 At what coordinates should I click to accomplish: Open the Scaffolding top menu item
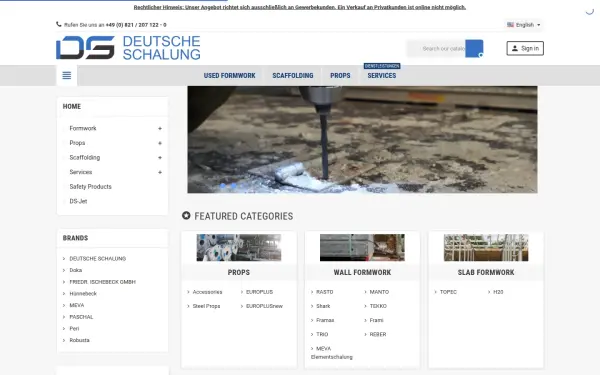tap(293, 75)
